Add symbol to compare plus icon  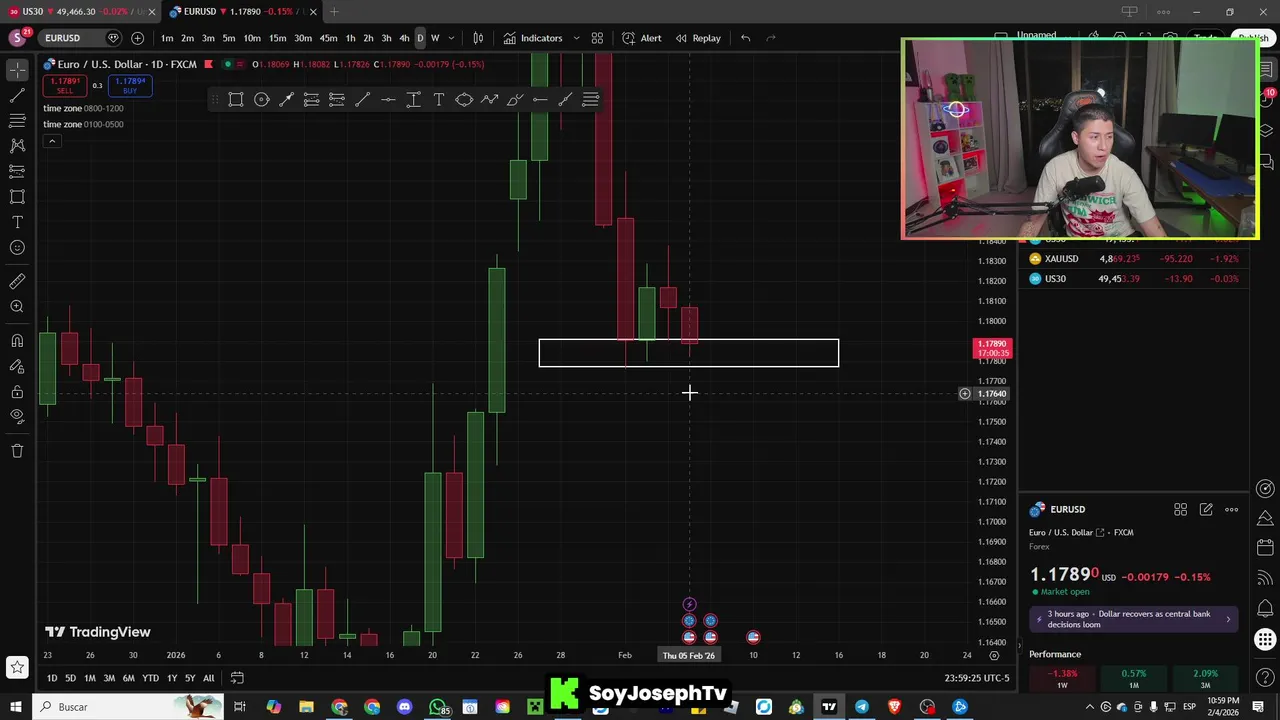(137, 38)
